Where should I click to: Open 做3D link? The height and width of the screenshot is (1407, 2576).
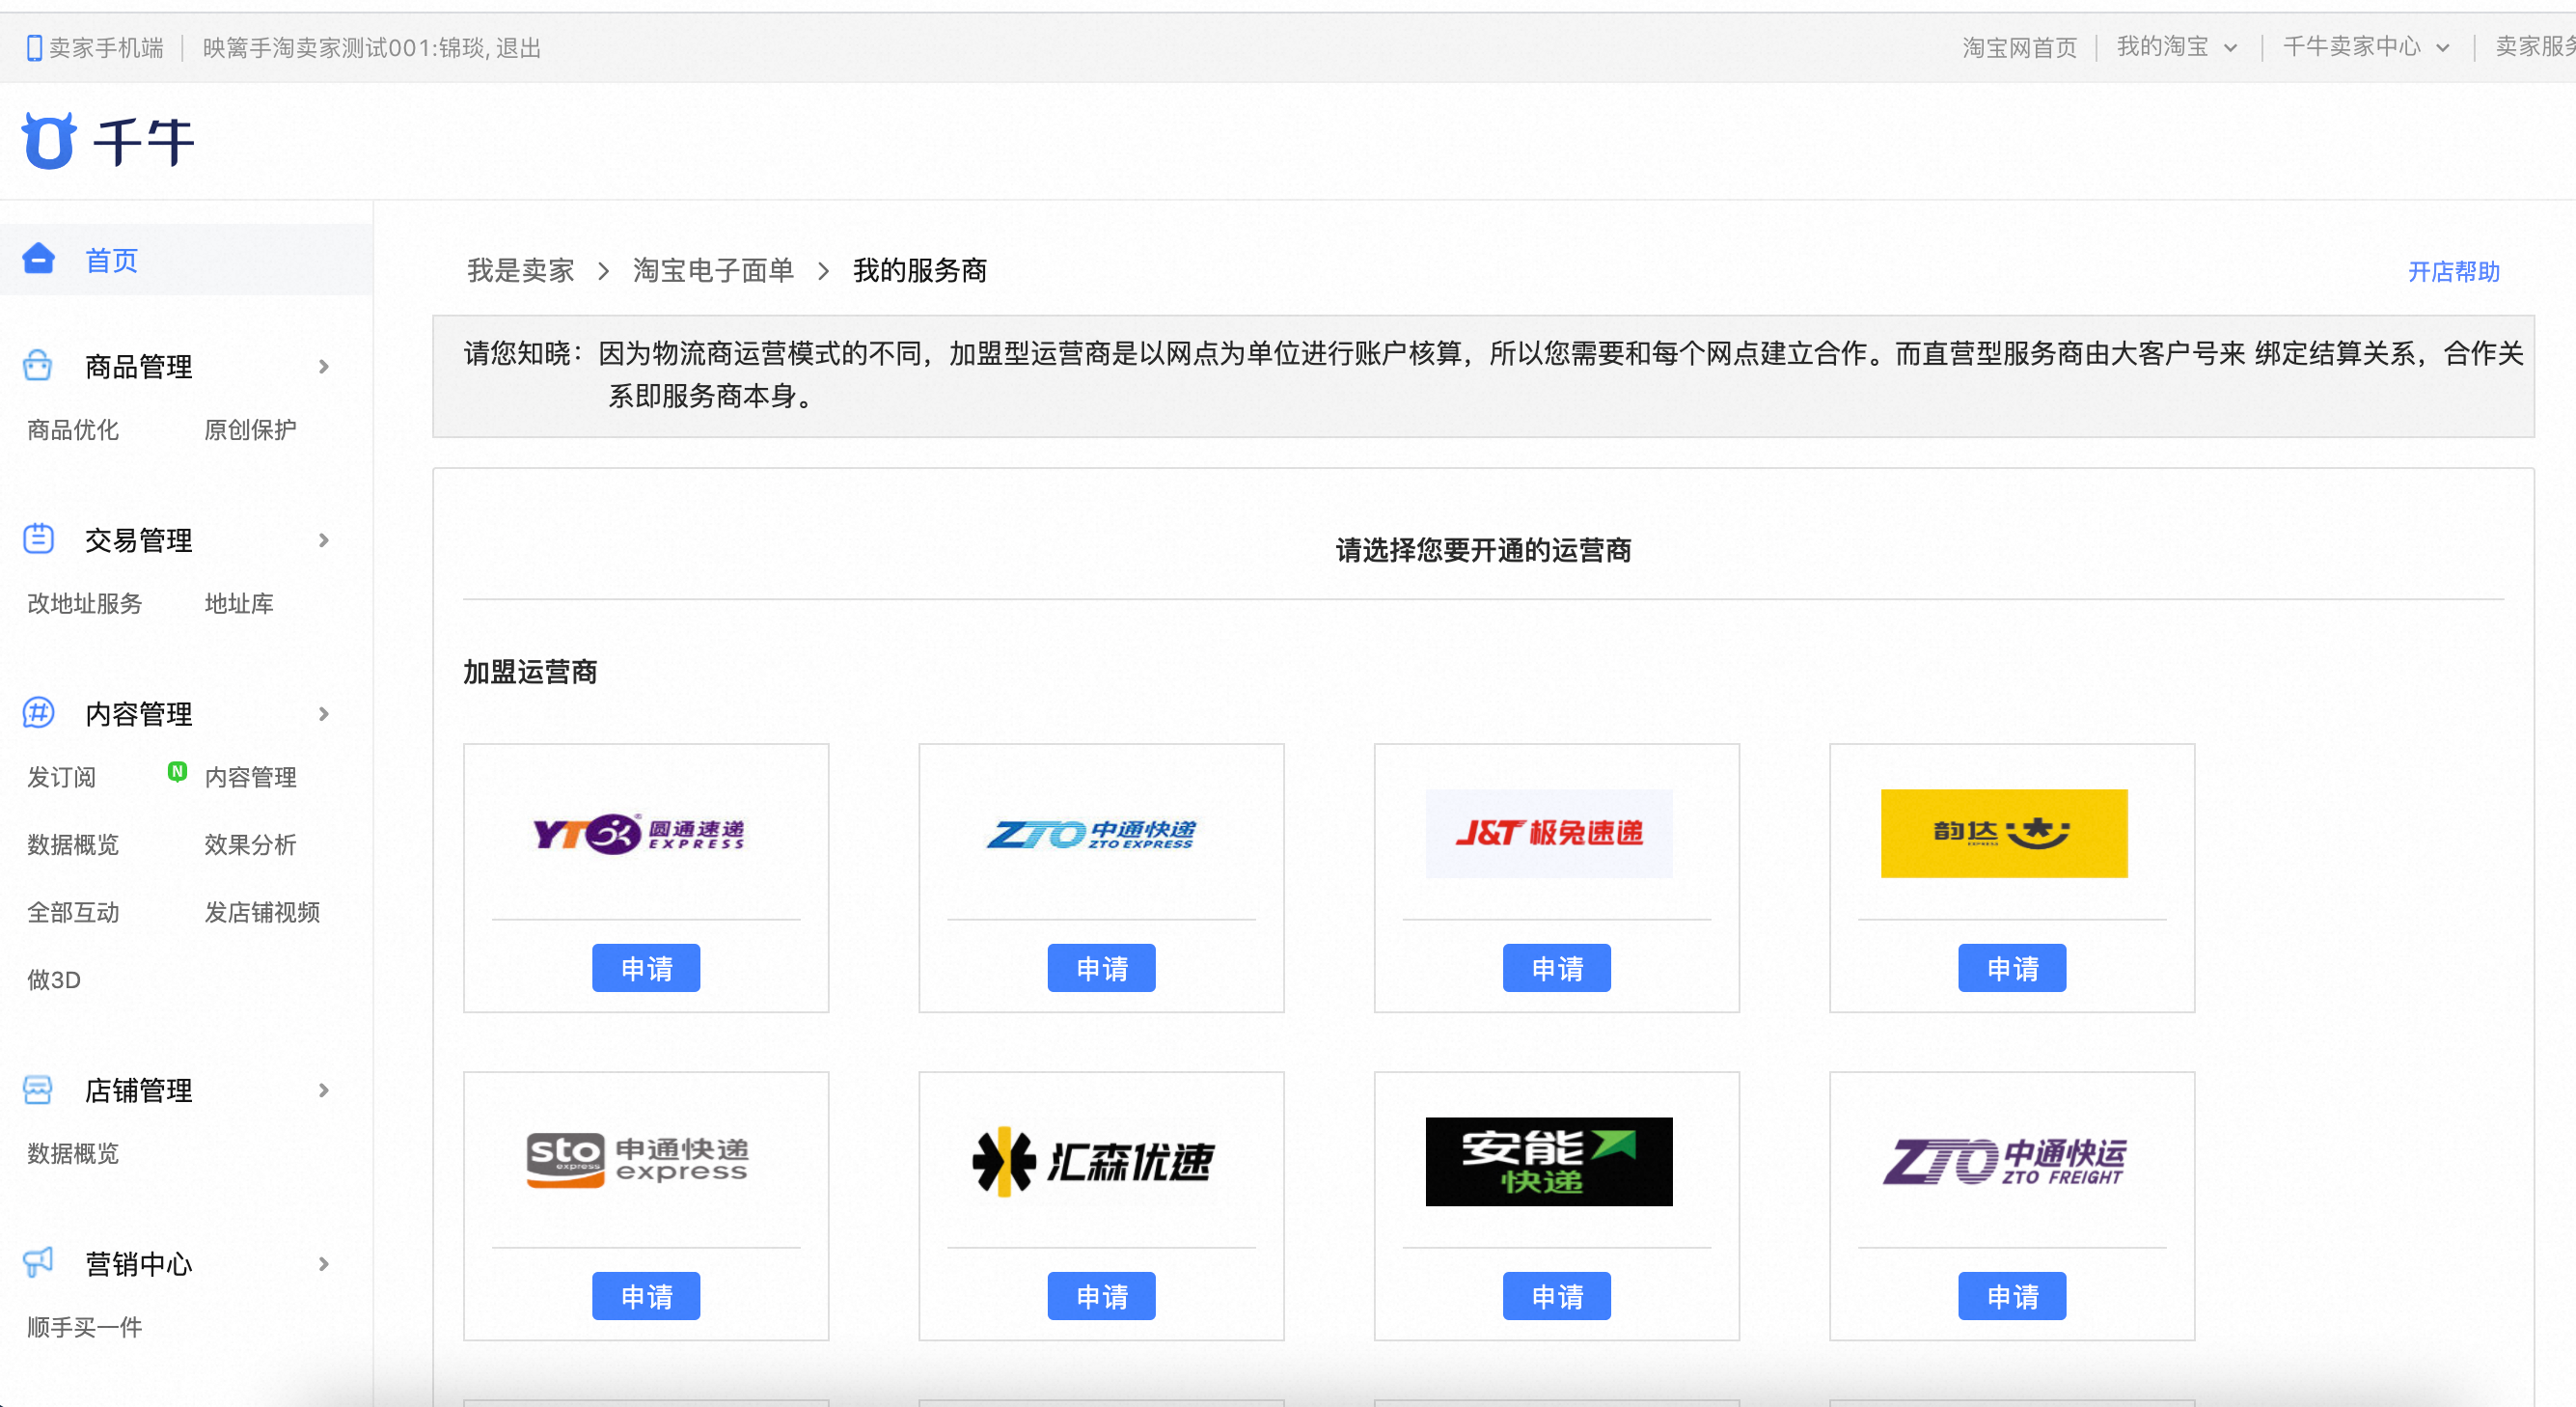pos(54,980)
